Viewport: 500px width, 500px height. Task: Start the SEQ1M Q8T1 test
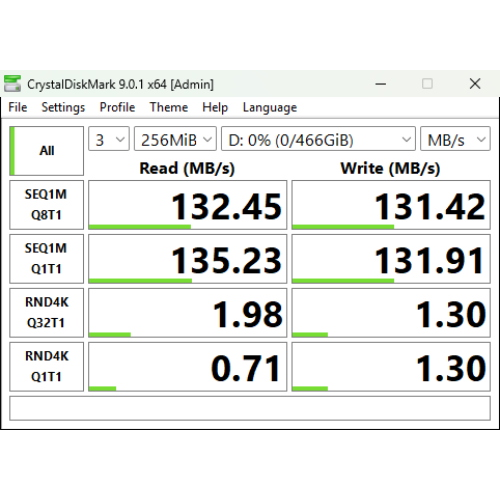(46, 205)
